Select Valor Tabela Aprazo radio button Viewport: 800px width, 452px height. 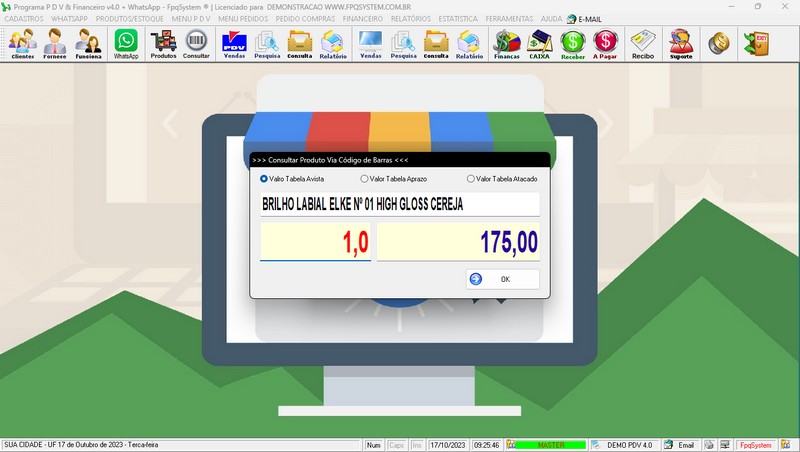[365, 179]
